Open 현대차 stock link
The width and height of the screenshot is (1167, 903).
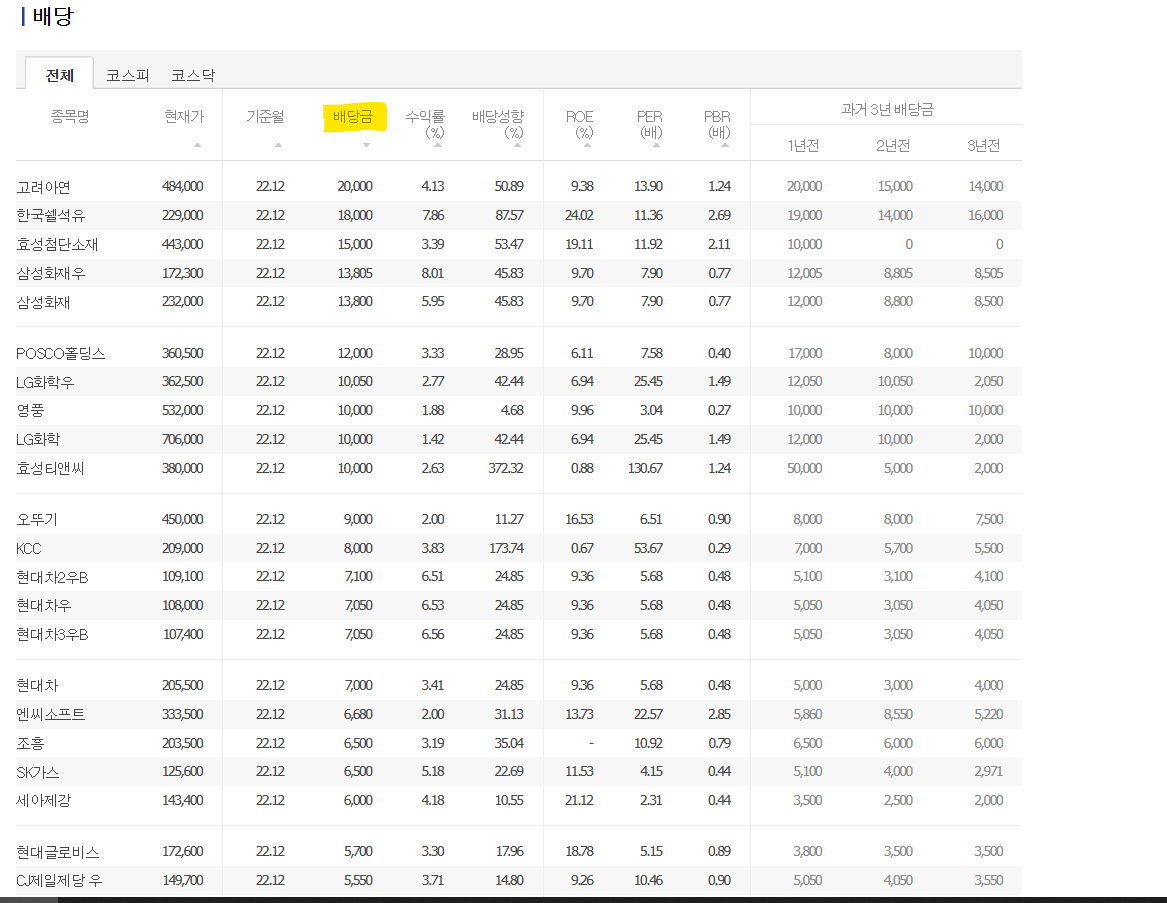click(x=37, y=686)
